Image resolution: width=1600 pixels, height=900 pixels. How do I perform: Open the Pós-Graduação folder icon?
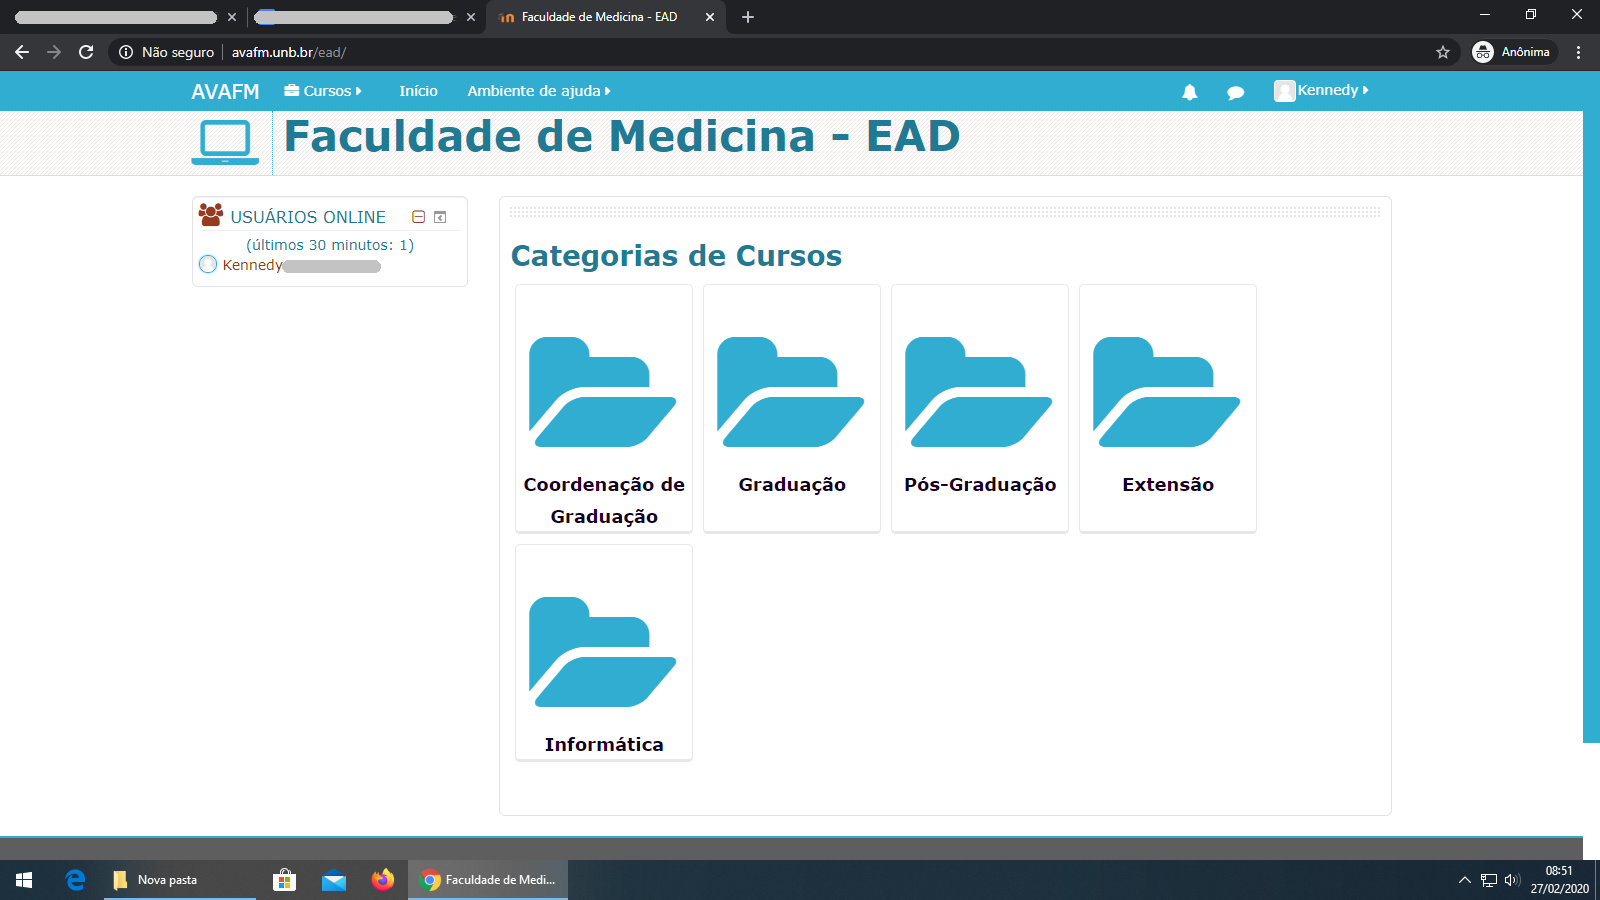tap(979, 392)
